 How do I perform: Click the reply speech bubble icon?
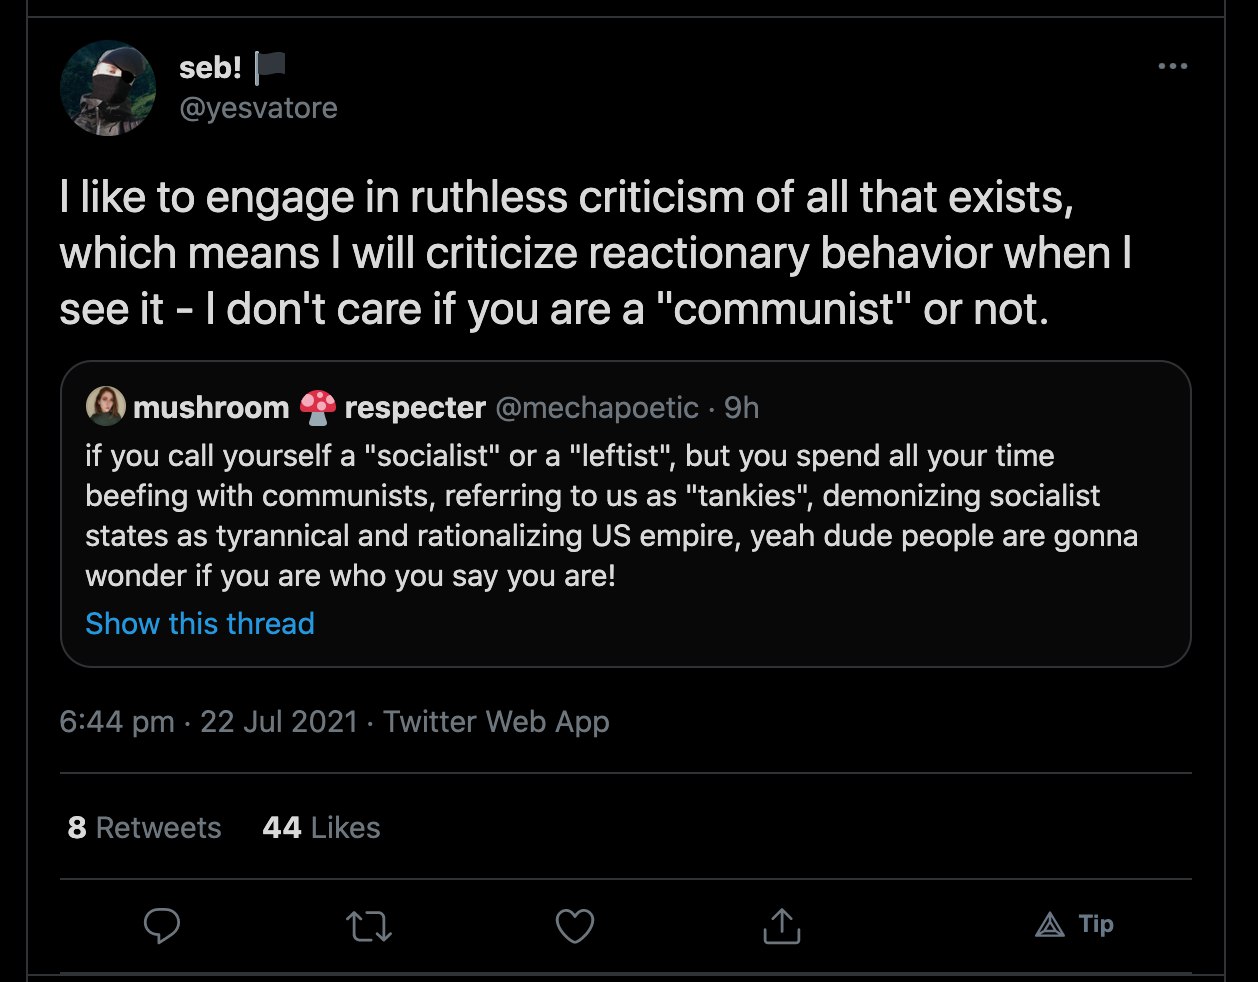tap(162, 925)
